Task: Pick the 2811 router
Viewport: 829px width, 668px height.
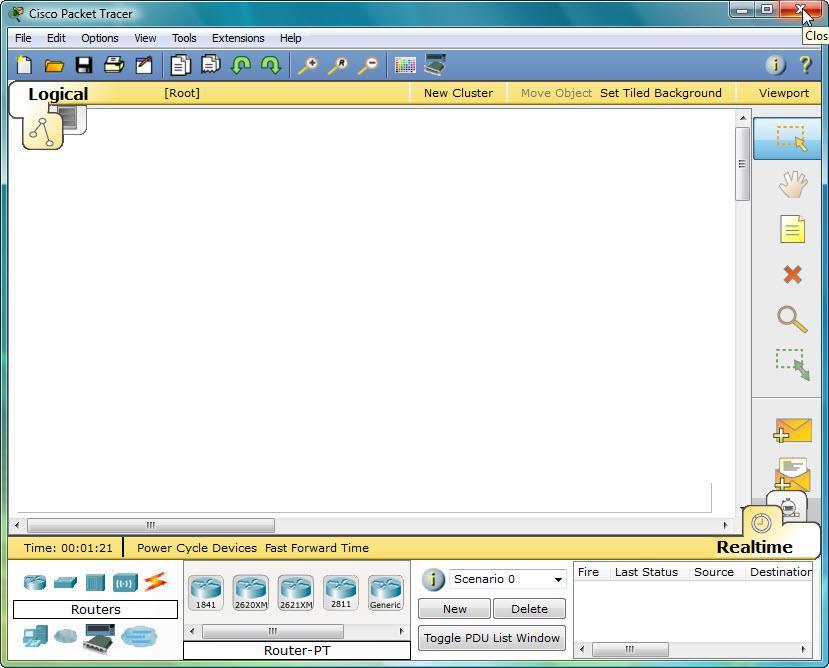Action: point(340,593)
